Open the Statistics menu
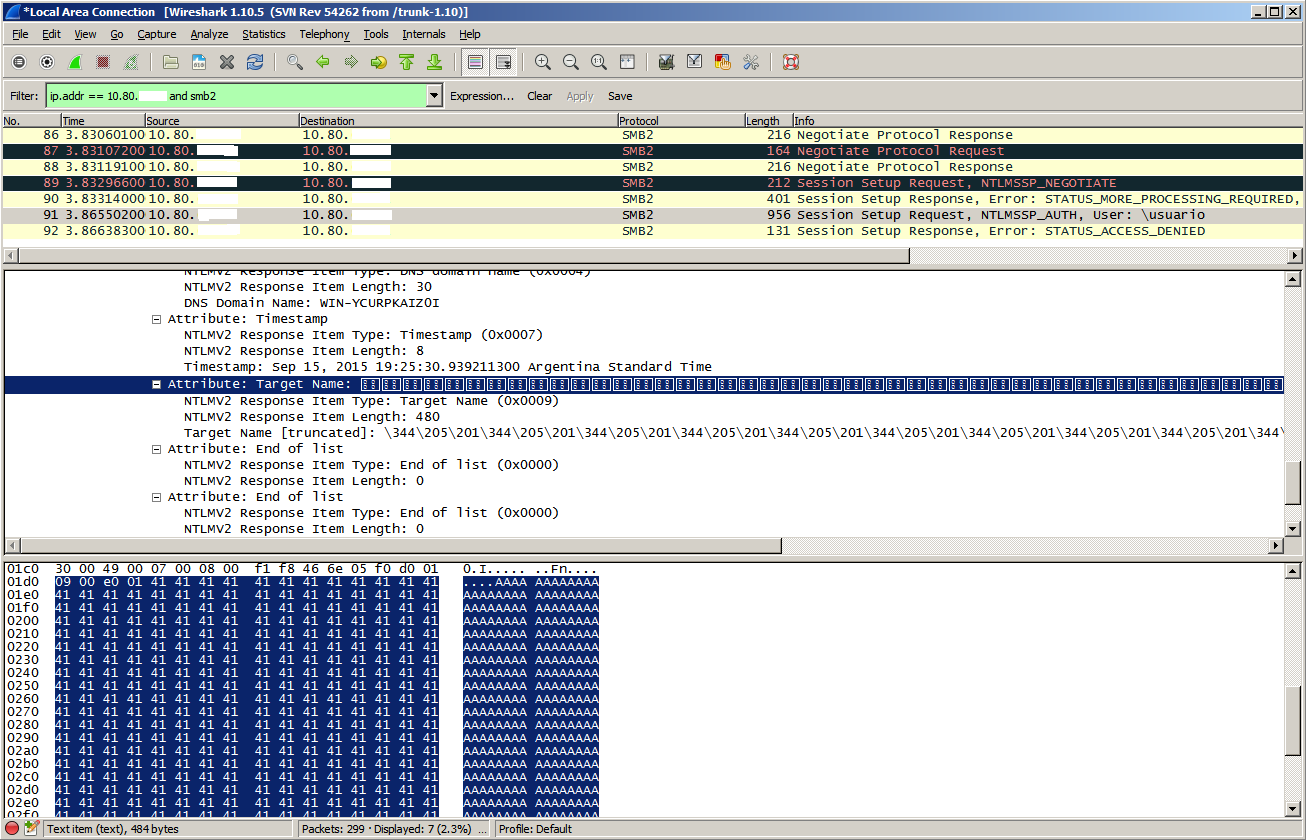The height and width of the screenshot is (840, 1306). 263,34
